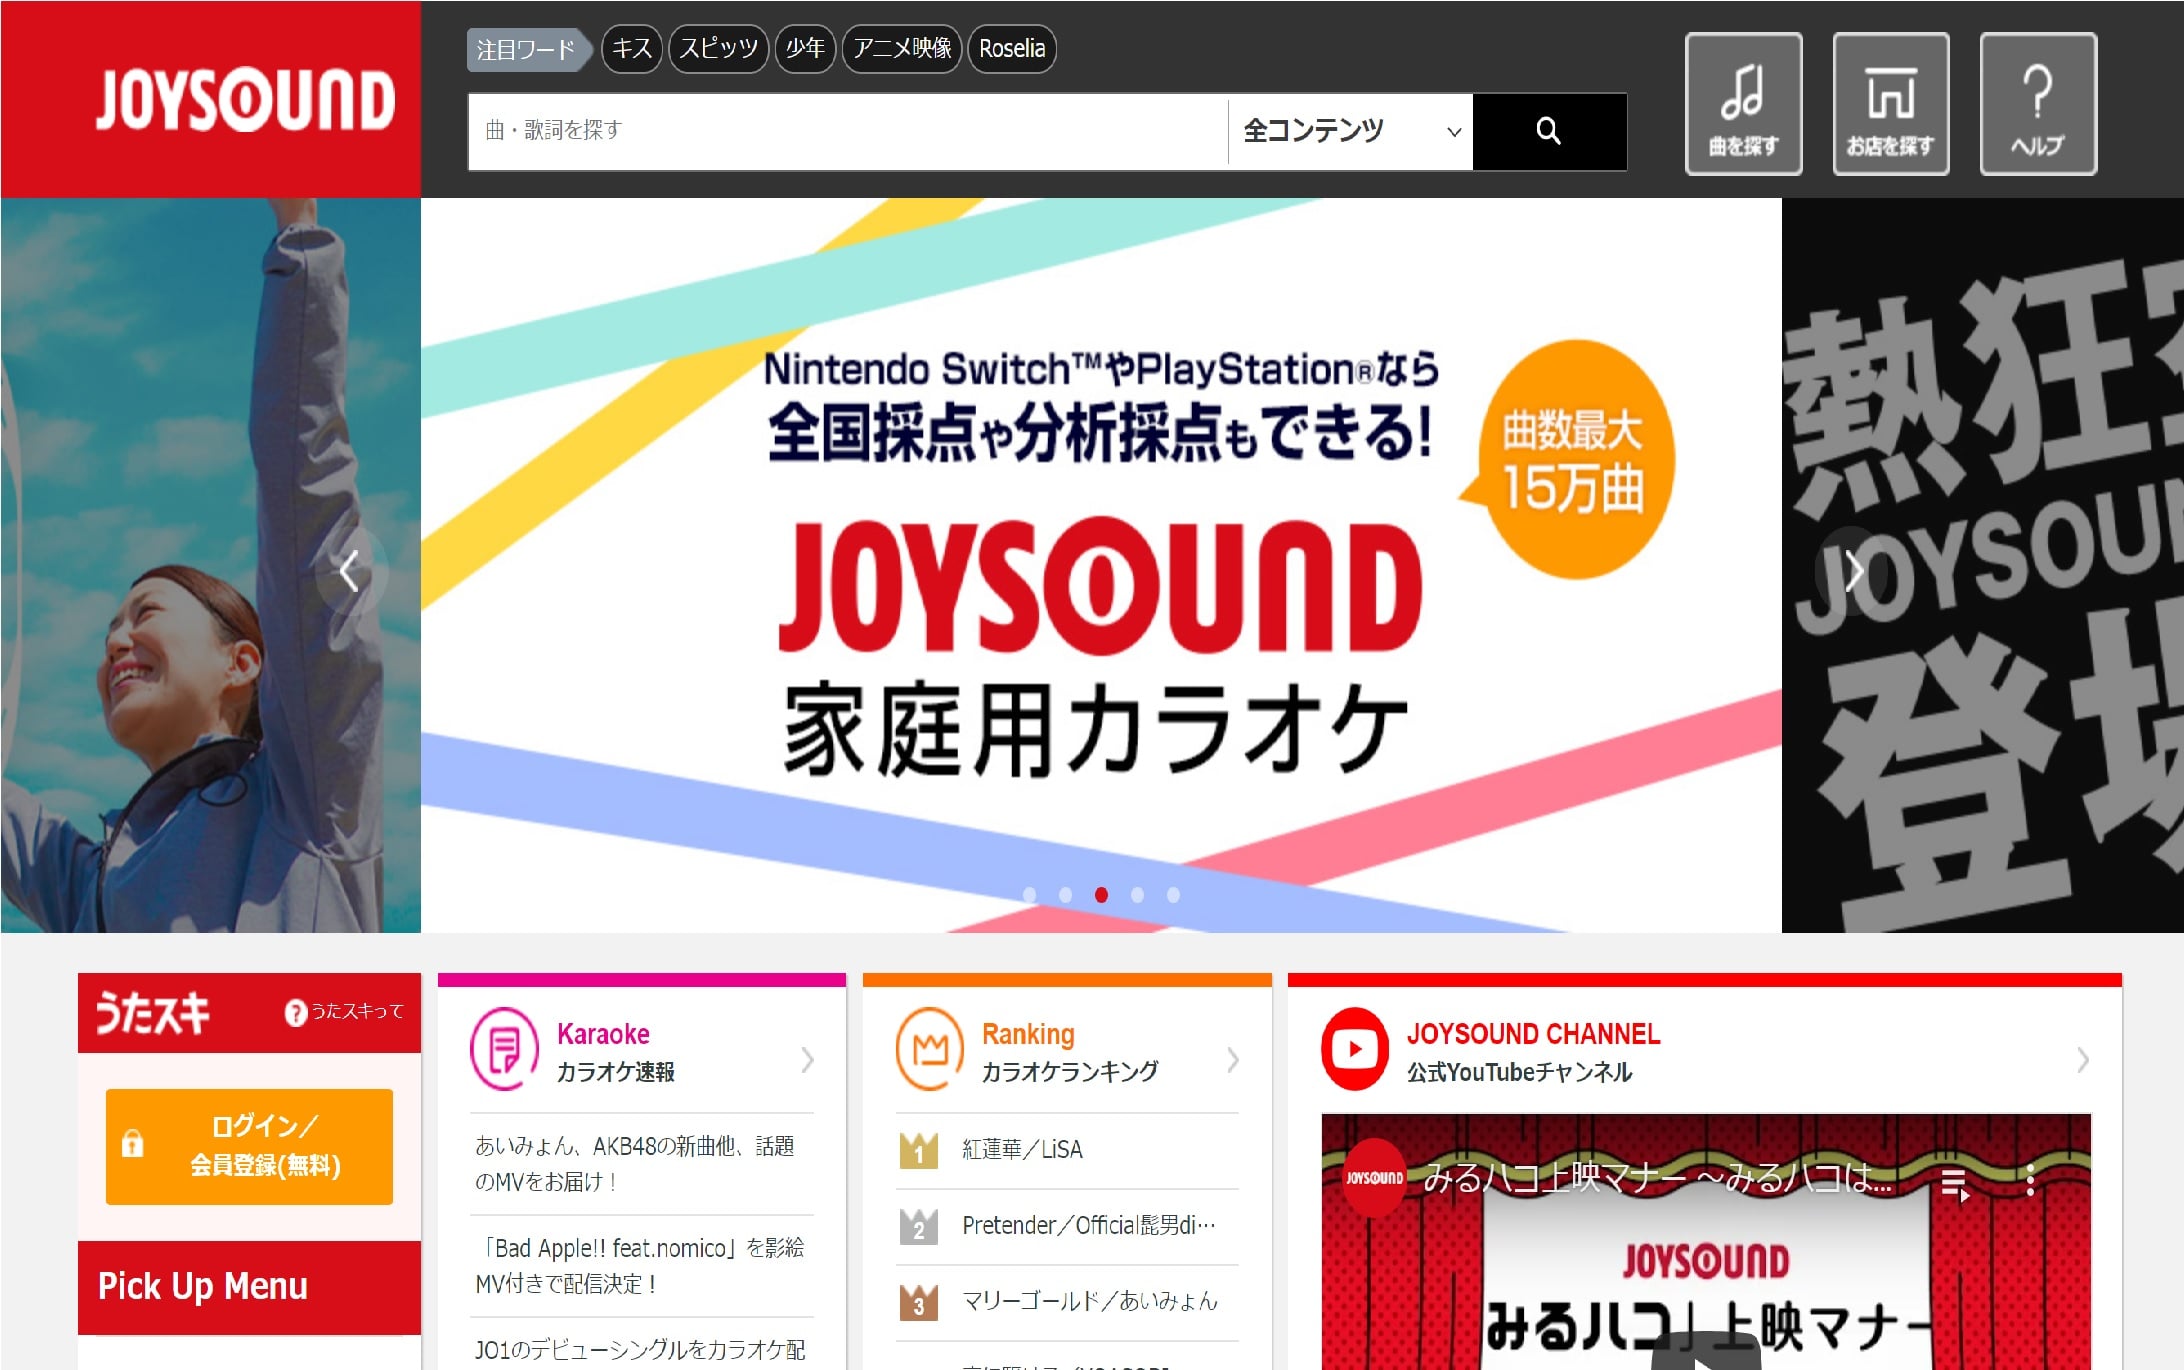Viewport: 2184px width, 1370px height.
Task: Click the song and lyrics search field
Action: point(846,131)
